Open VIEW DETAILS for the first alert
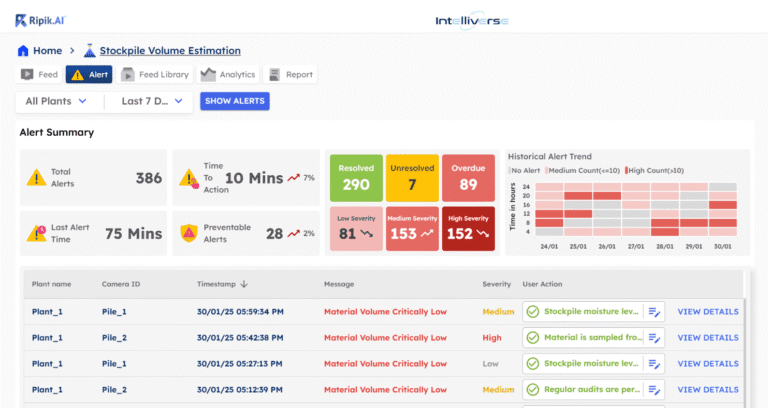 (707, 312)
